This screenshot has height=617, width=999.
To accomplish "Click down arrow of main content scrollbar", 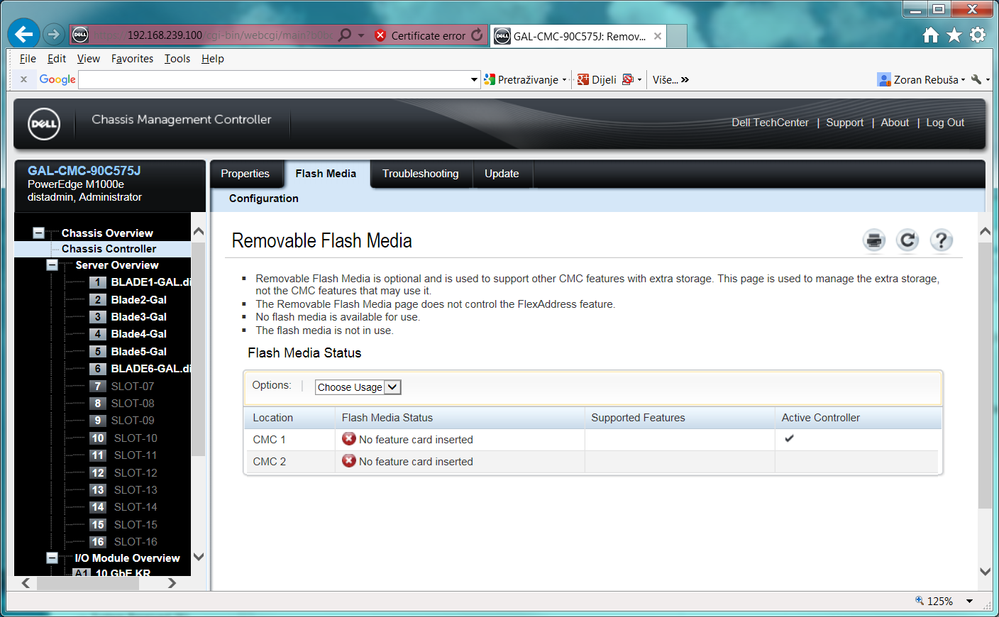I will 985,571.
